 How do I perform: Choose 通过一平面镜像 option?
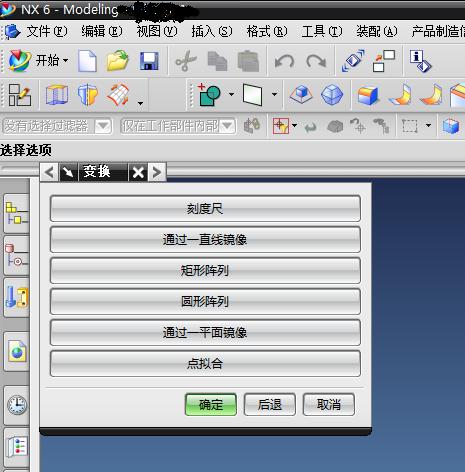[x=205, y=333]
